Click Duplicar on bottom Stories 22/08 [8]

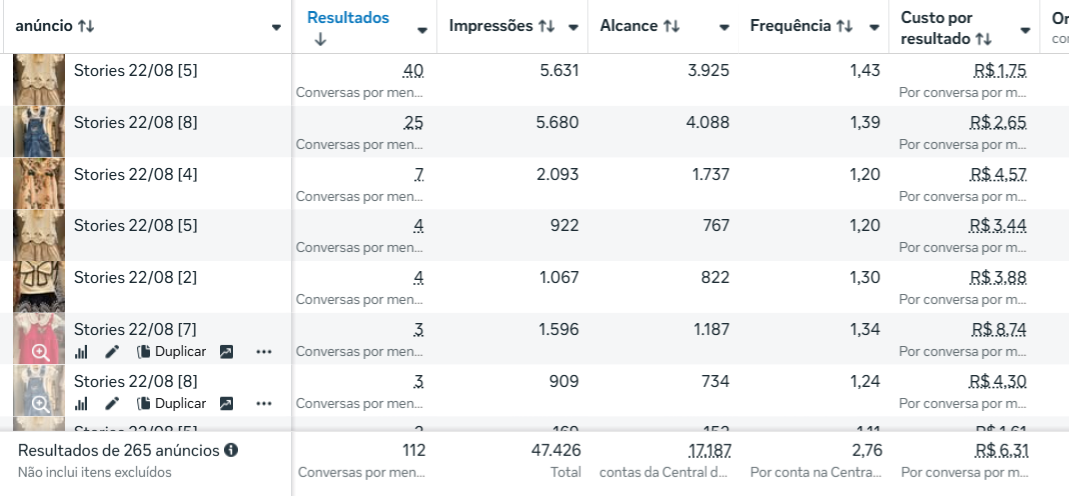(172, 404)
